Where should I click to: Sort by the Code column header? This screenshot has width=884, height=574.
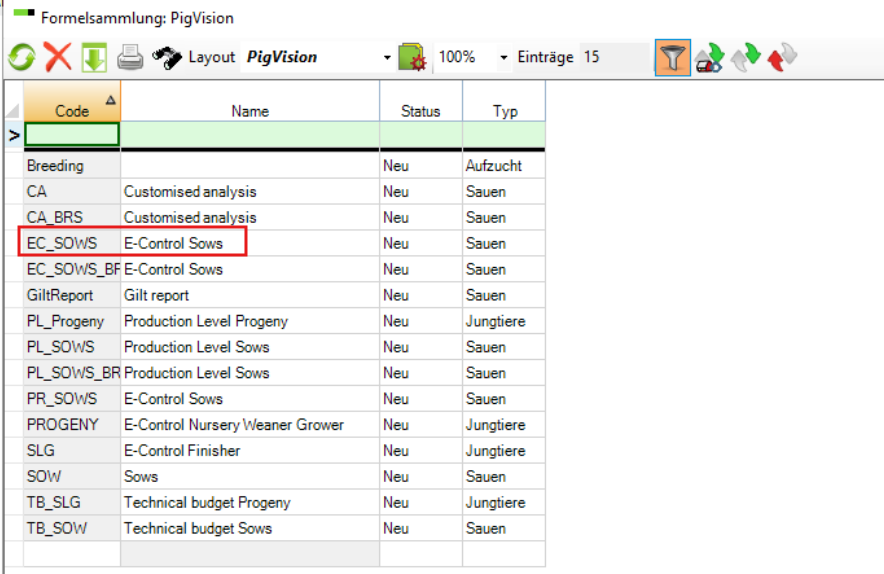pos(72,101)
